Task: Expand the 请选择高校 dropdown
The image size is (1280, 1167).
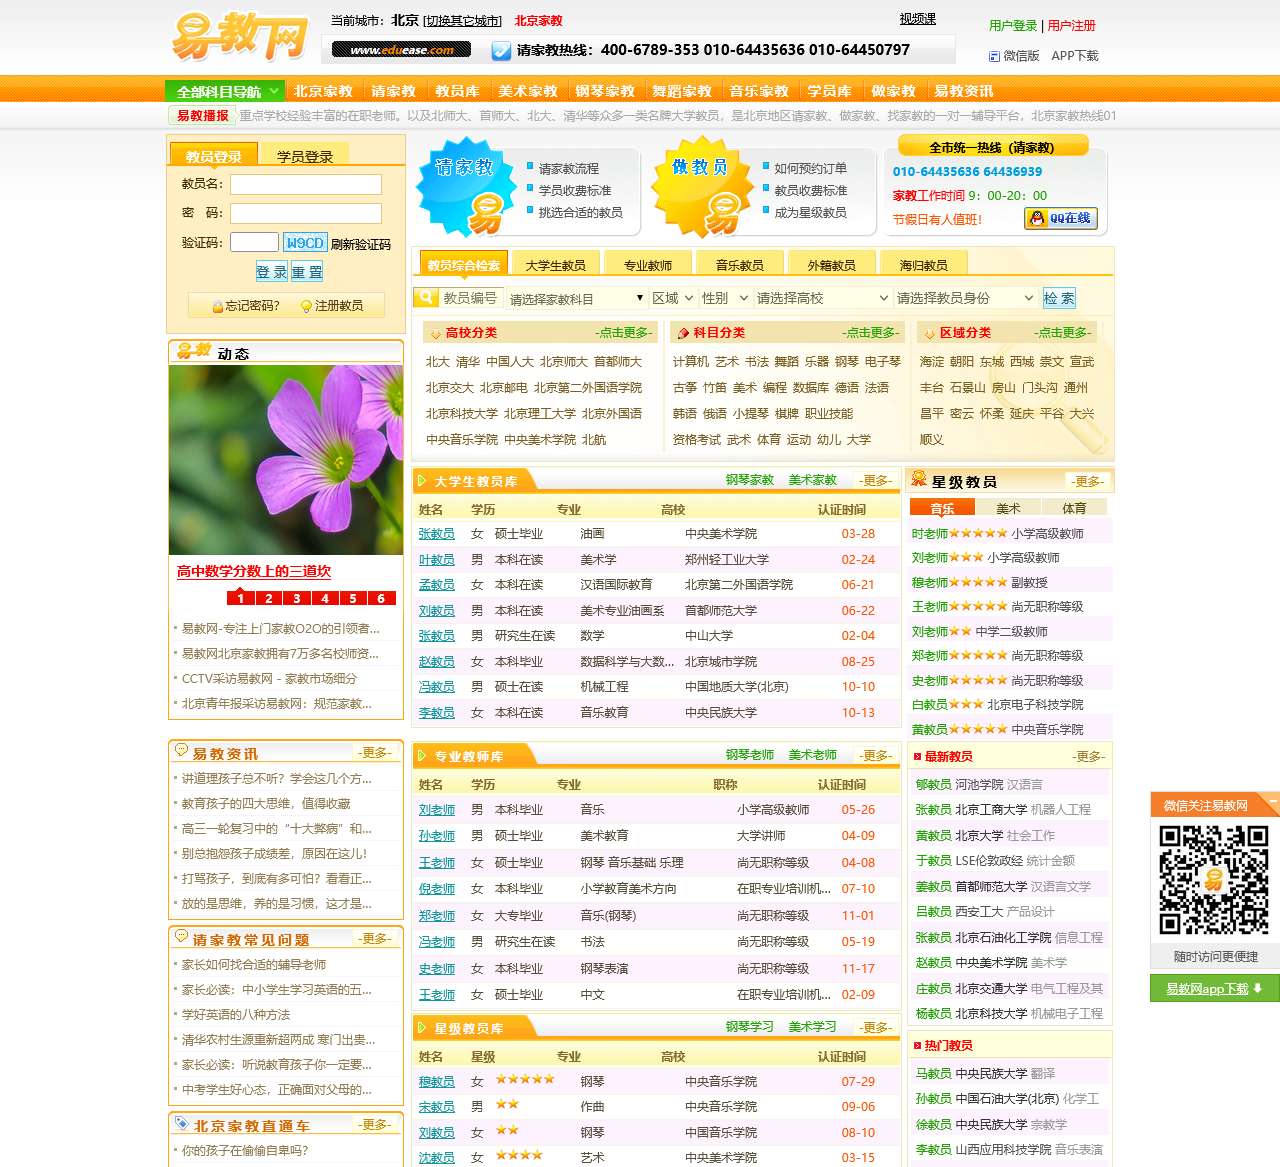Action: click(x=822, y=297)
